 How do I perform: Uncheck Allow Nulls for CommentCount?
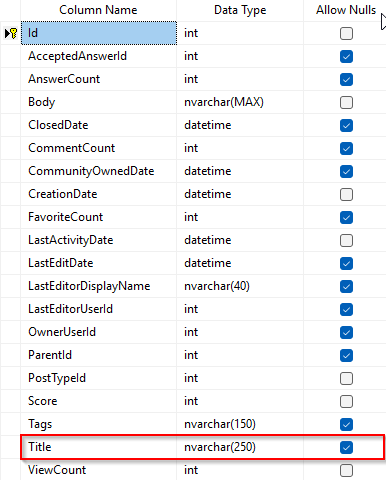(346, 148)
